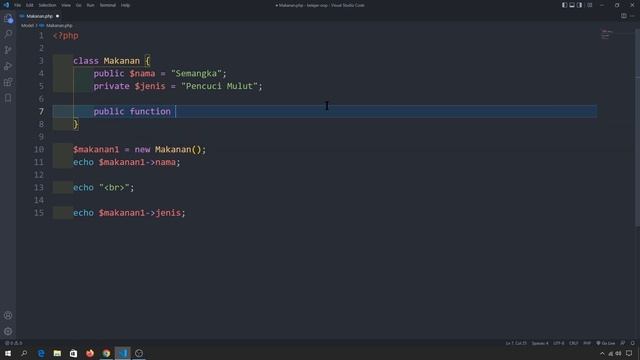640x360 pixels.
Task: Toggle the primary sidebar layout icon
Action: pos(564,5)
